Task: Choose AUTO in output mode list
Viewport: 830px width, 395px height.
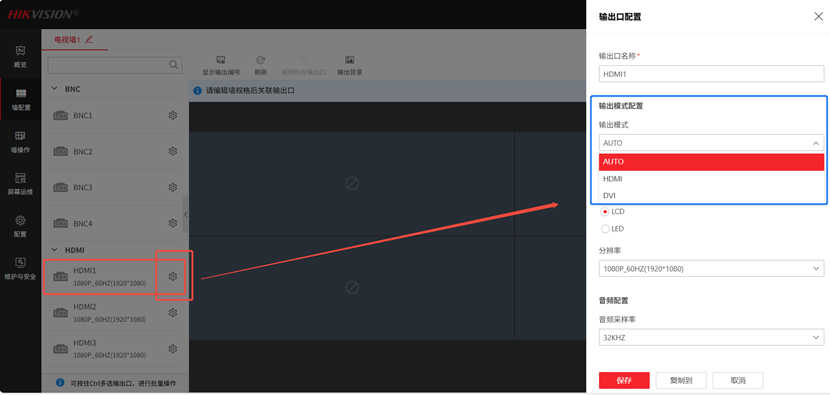Action: tap(711, 162)
